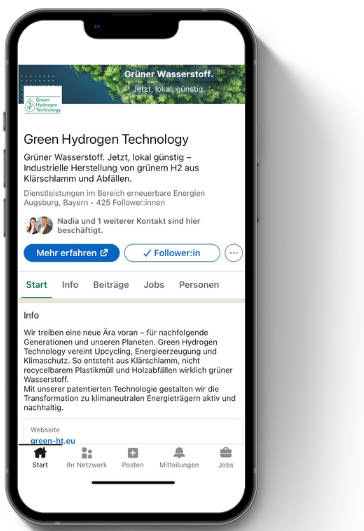Open the Beiträge tab
Viewport: 364px width, 531px height.
click(x=111, y=285)
